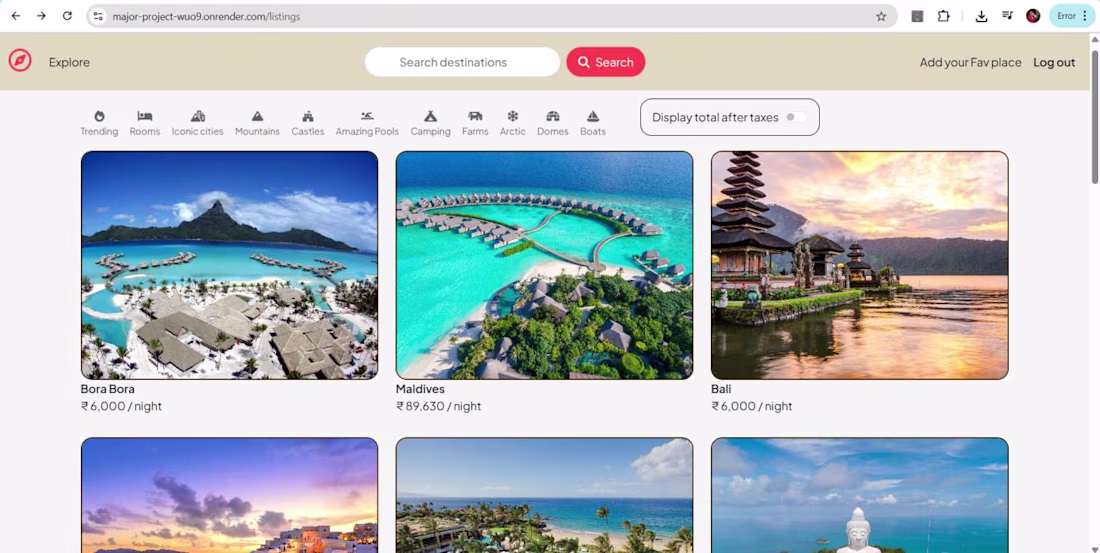Viewport: 1100px width, 553px height.
Task: Click the site information icon in address bar
Action: [x=98, y=16]
